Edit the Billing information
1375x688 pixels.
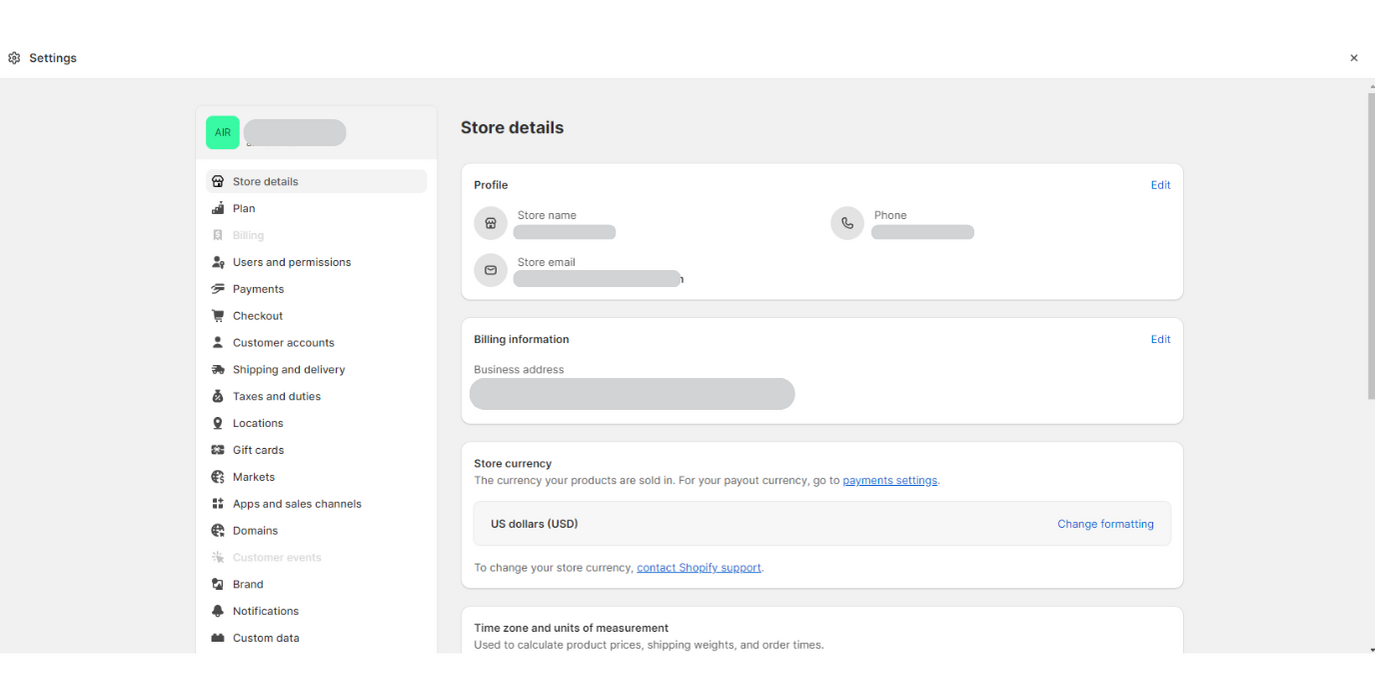tap(1160, 339)
